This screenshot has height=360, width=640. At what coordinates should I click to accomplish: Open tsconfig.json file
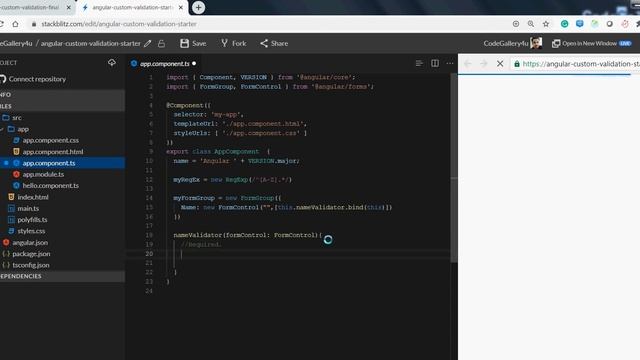(31, 265)
